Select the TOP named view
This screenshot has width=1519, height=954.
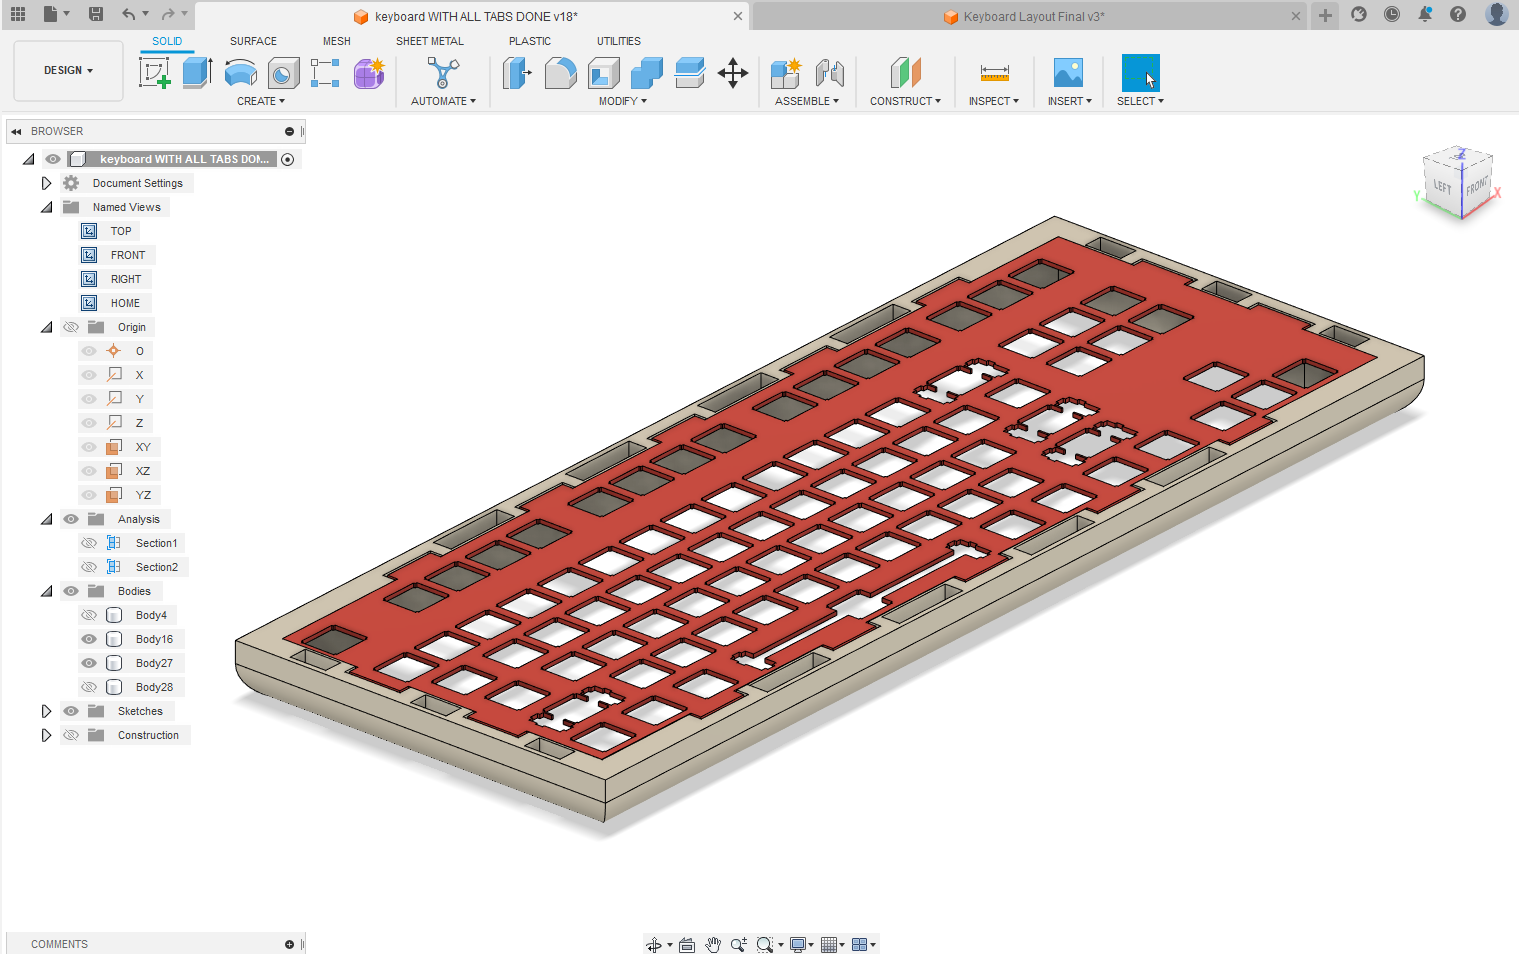pos(120,231)
